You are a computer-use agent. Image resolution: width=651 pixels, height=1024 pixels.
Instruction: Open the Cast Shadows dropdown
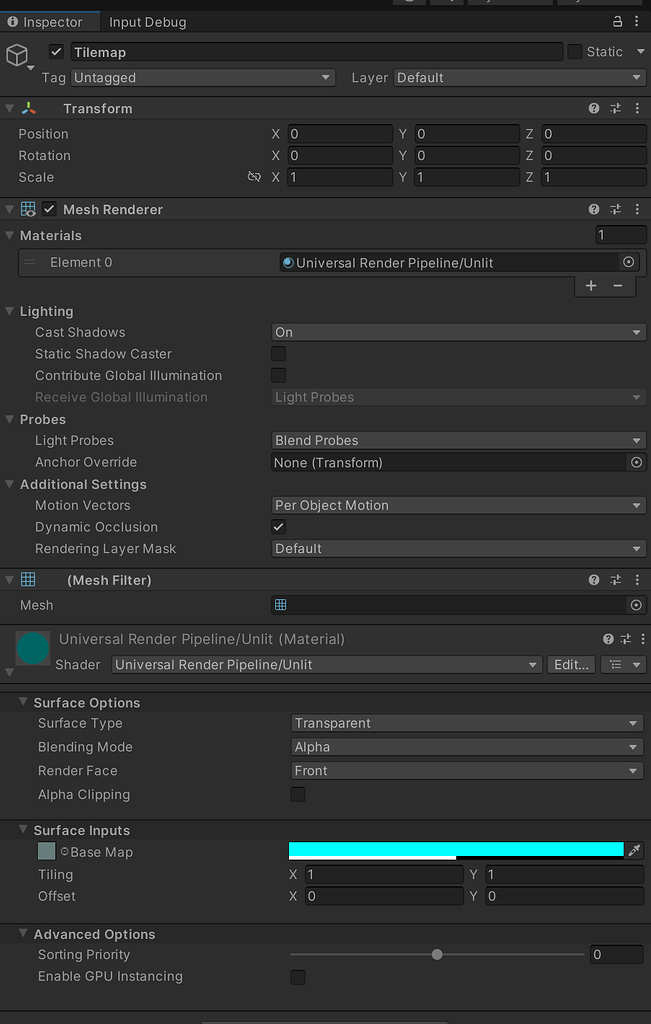point(459,332)
